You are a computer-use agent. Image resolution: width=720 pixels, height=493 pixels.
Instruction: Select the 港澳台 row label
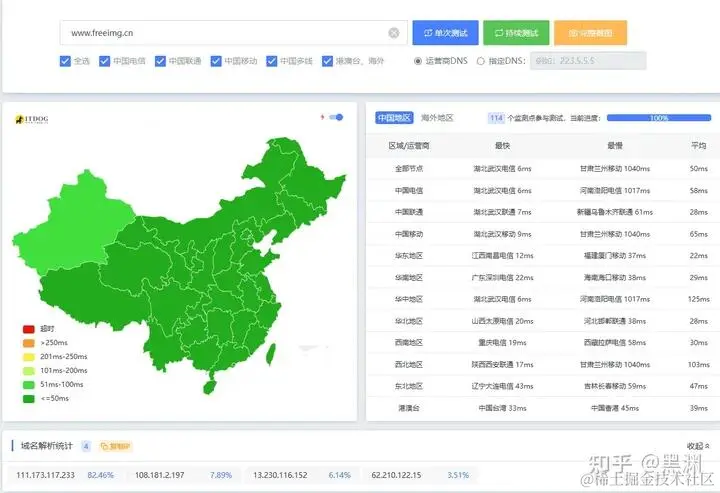(x=409, y=408)
